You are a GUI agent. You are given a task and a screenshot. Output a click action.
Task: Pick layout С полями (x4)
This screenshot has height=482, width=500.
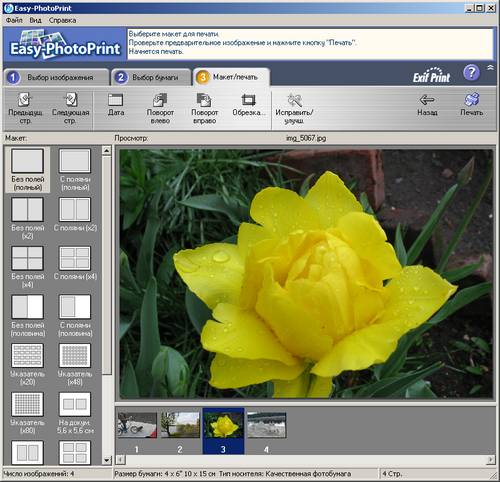click(75, 263)
